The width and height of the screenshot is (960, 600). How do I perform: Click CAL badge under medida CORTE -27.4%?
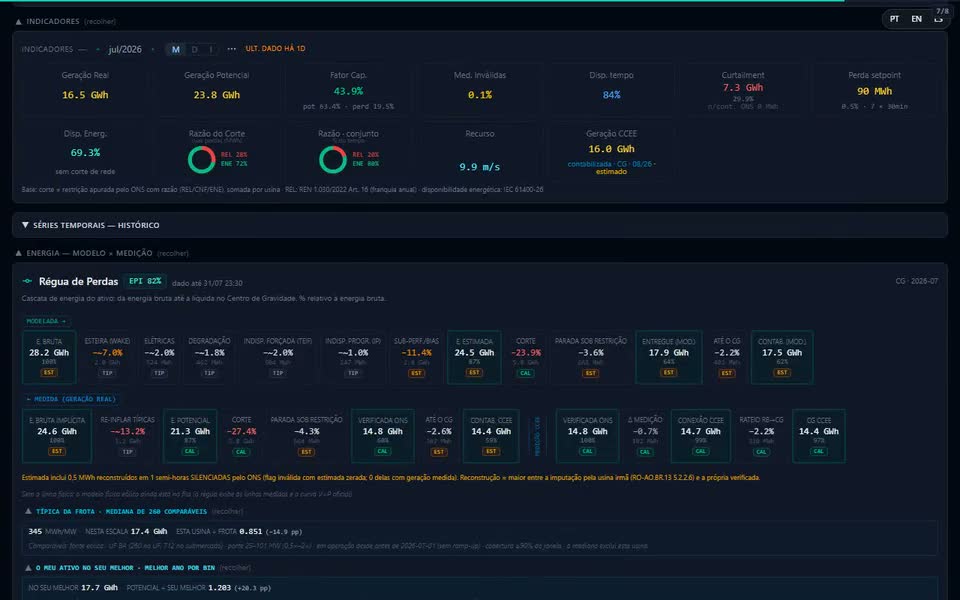(x=241, y=451)
